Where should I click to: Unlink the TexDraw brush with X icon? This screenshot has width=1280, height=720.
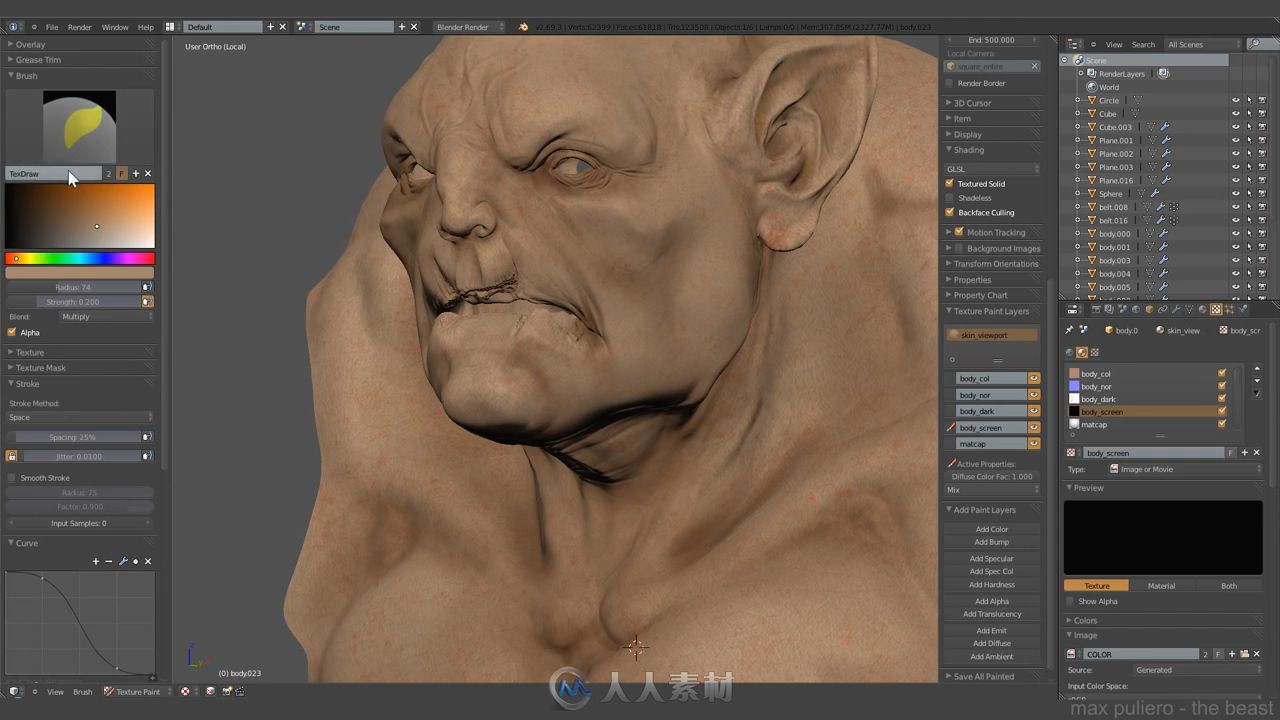click(148, 173)
